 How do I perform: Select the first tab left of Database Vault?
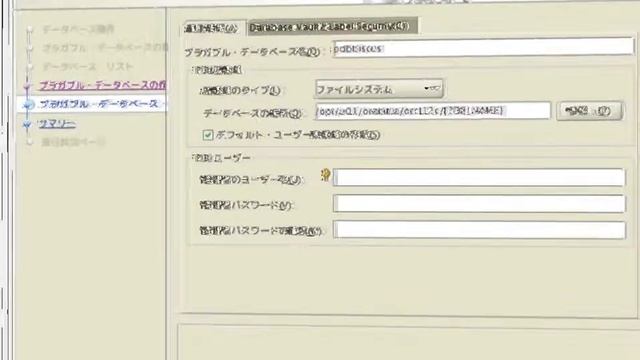point(214,28)
